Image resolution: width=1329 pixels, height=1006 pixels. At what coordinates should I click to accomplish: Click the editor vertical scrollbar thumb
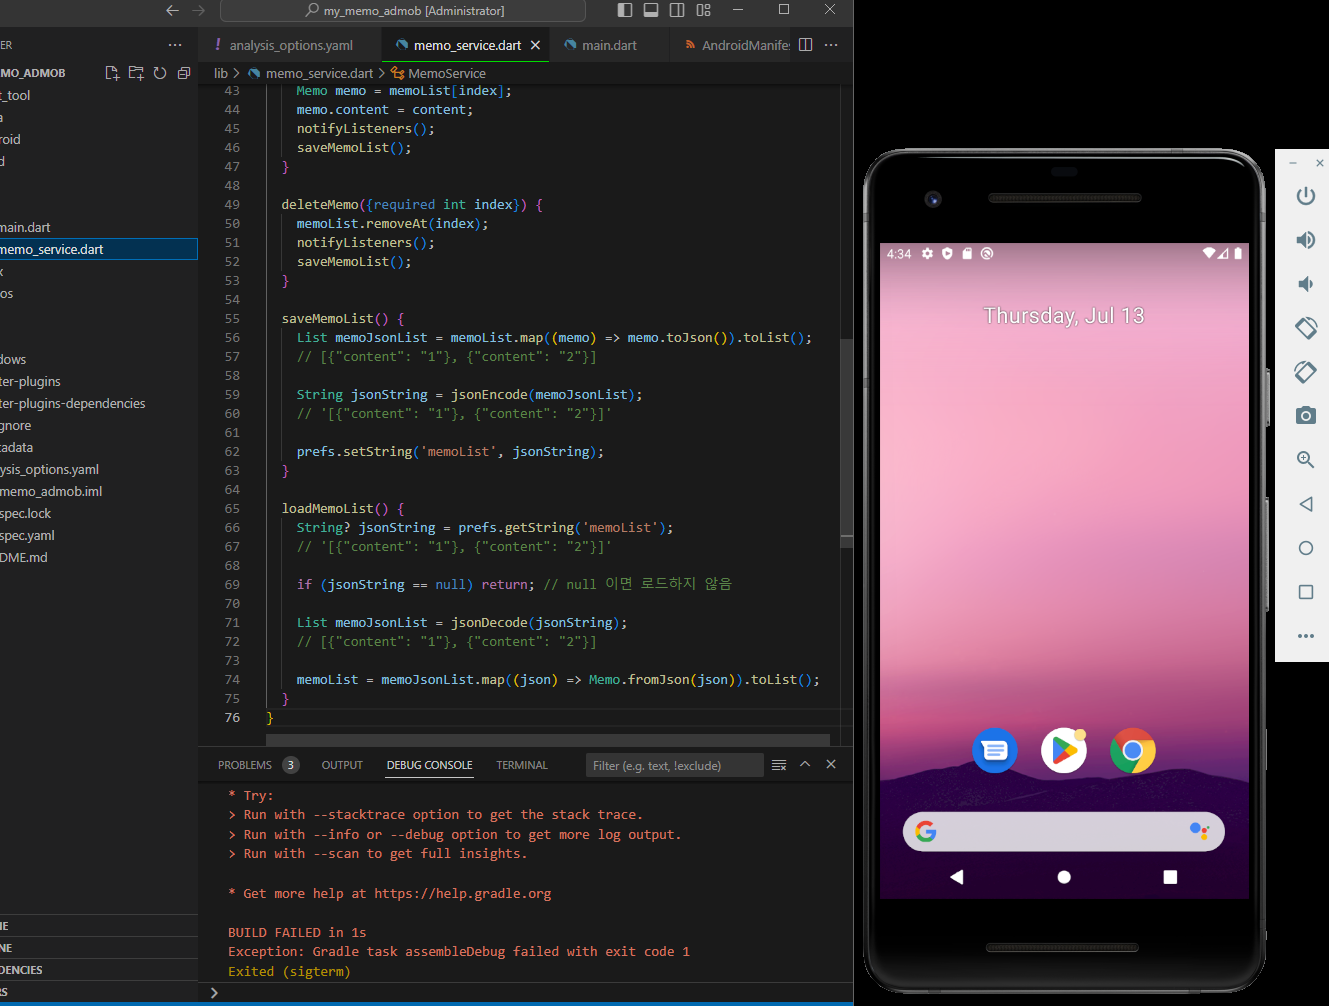pos(847,443)
